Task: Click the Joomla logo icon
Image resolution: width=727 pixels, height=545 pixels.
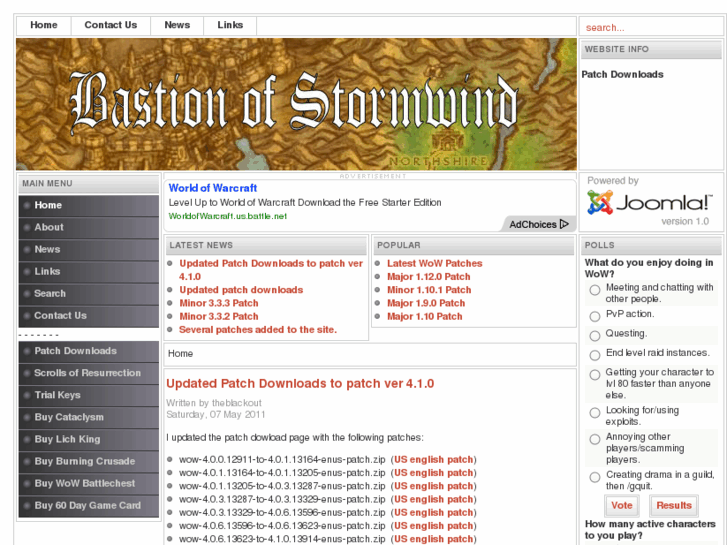Action: 600,202
